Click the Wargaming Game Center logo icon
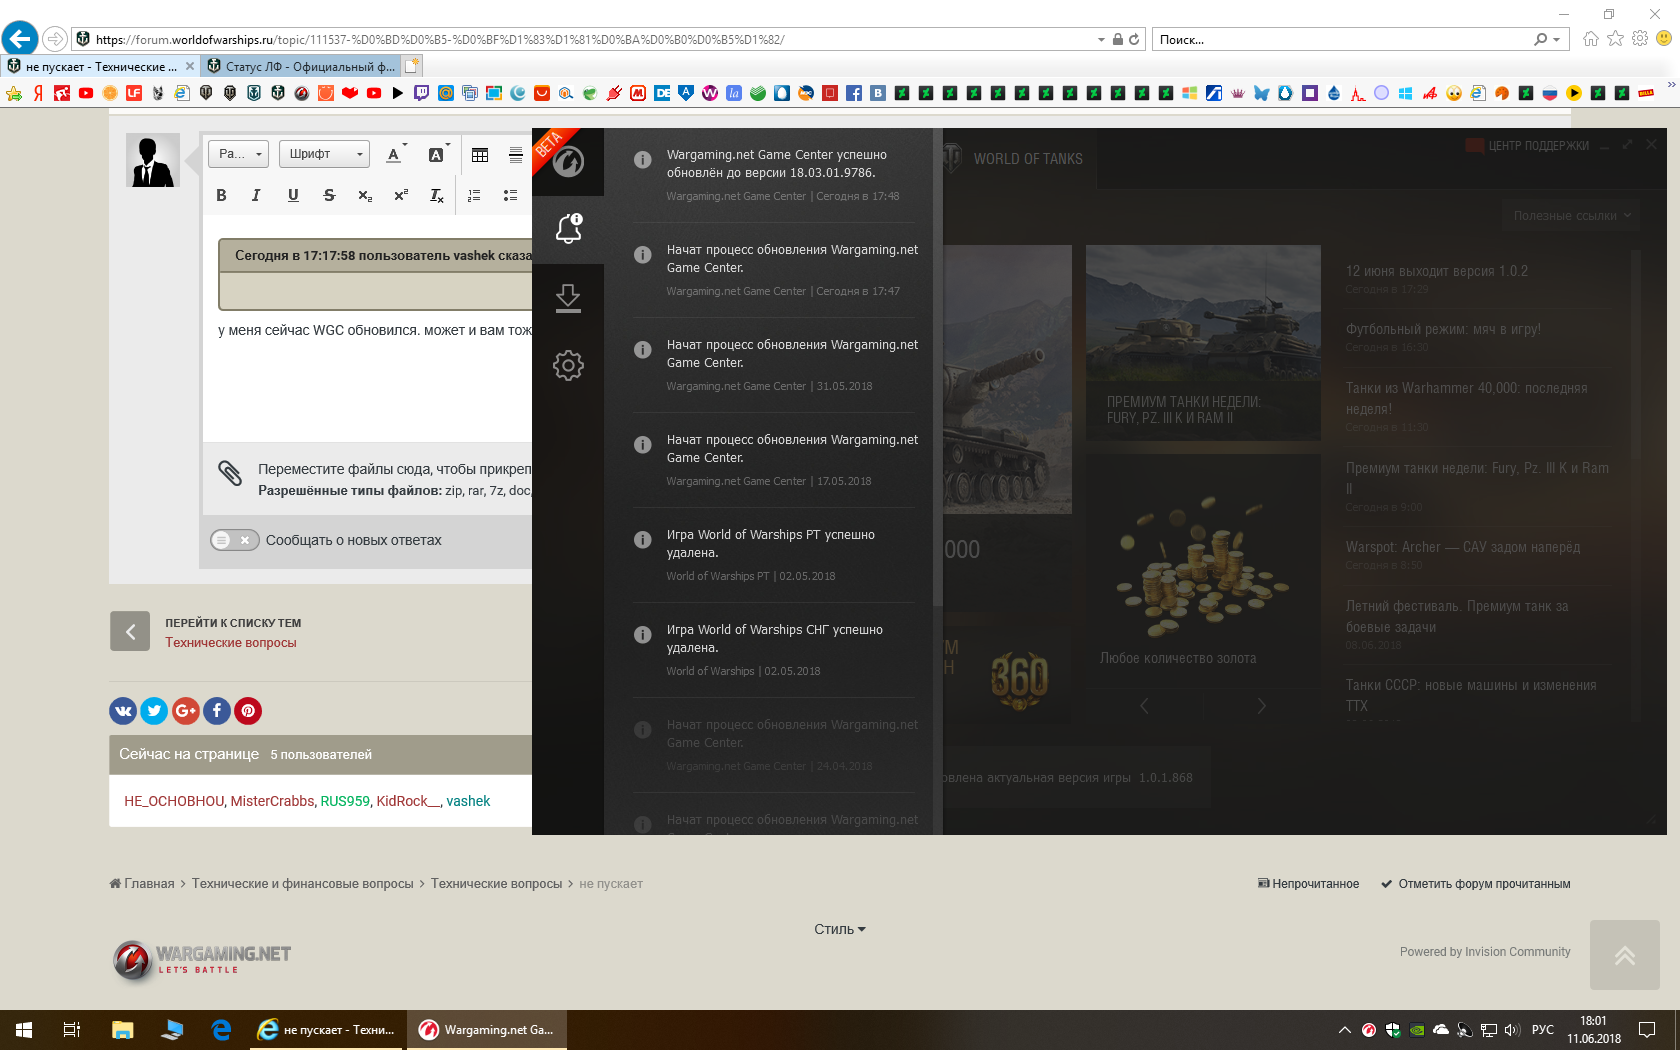This screenshot has height=1050, width=1680. pos(568,161)
